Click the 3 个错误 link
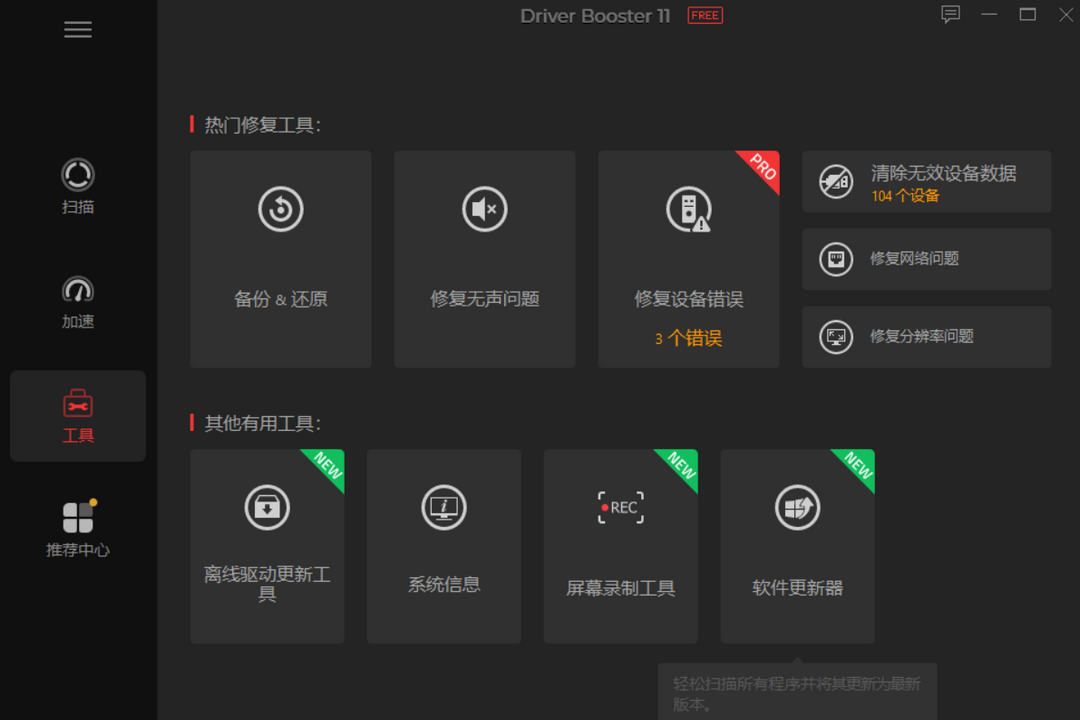 688,340
